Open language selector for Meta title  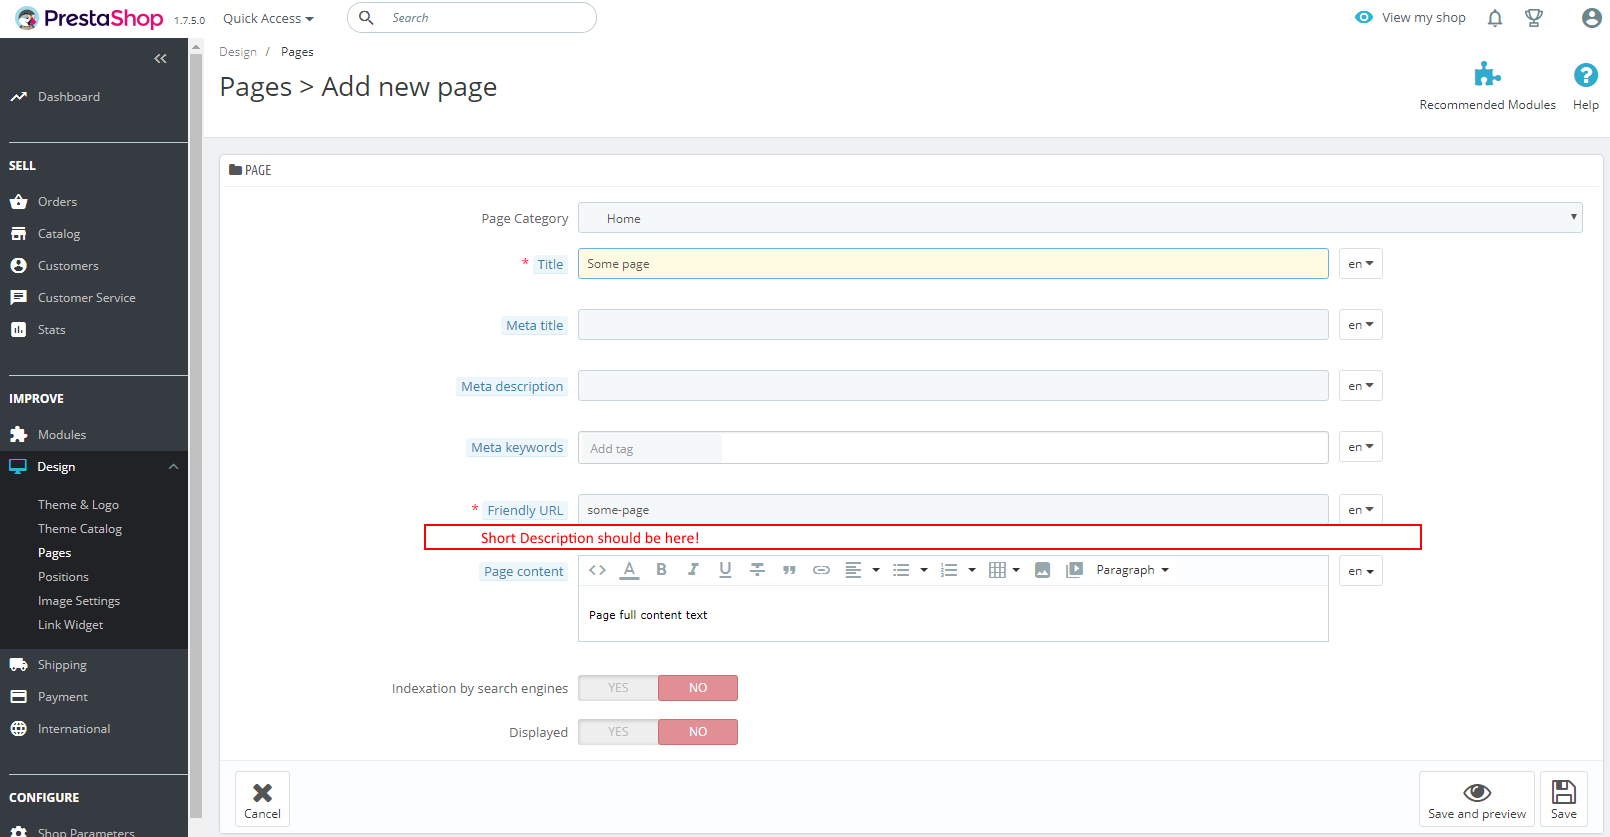1360,325
